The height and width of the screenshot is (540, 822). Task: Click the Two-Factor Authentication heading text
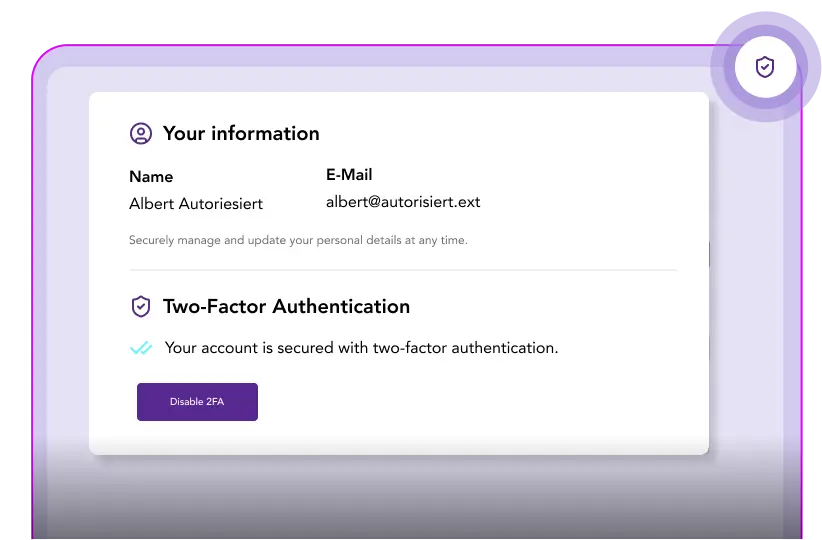[286, 307]
